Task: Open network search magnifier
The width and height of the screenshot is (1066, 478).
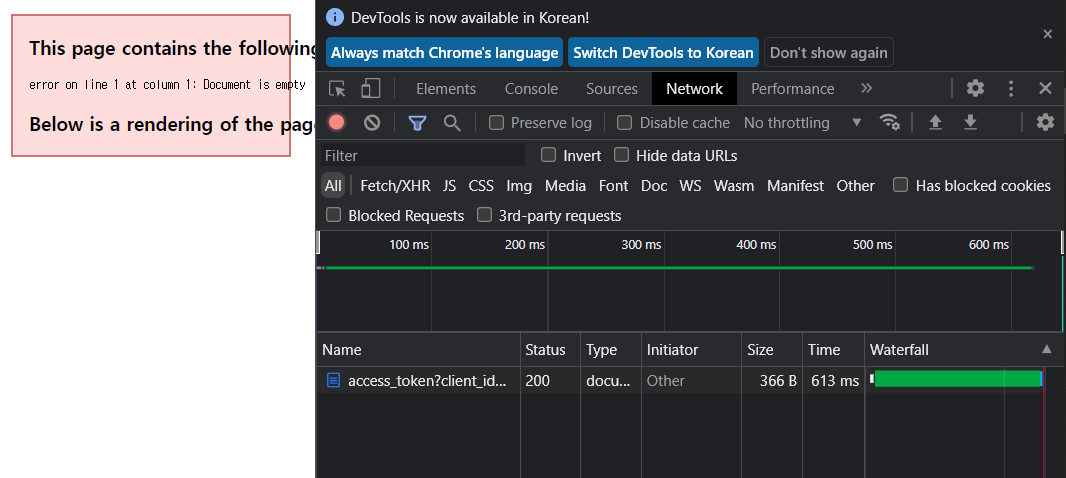Action: point(452,123)
